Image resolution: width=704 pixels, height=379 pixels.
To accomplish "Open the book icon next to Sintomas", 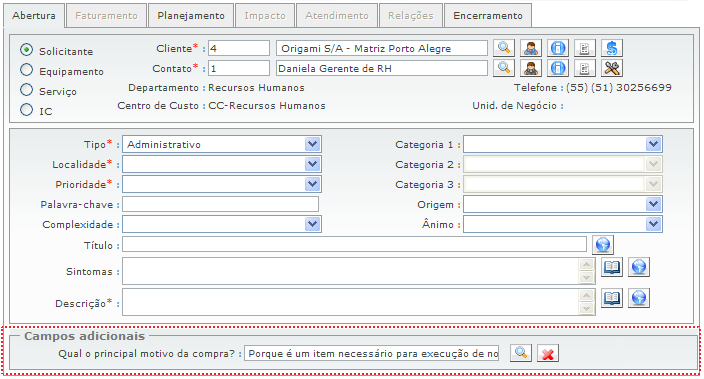I will (x=612, y=267).
